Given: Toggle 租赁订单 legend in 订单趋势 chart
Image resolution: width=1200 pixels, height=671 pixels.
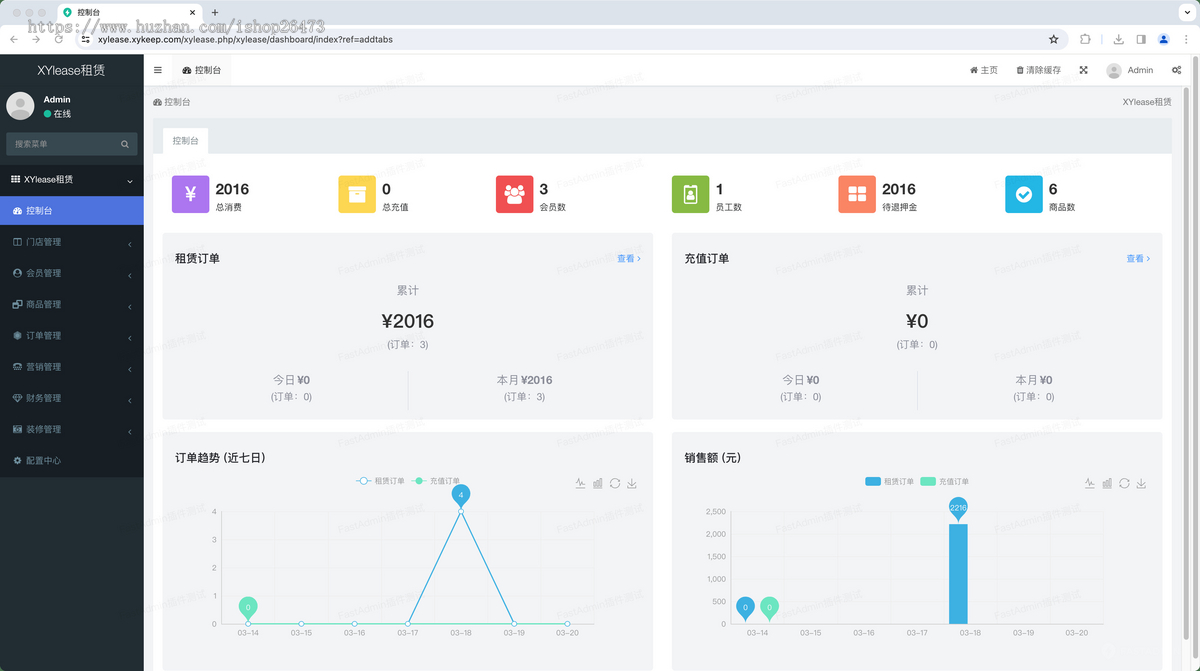Looking at the screenshot, I should (380, 481).
